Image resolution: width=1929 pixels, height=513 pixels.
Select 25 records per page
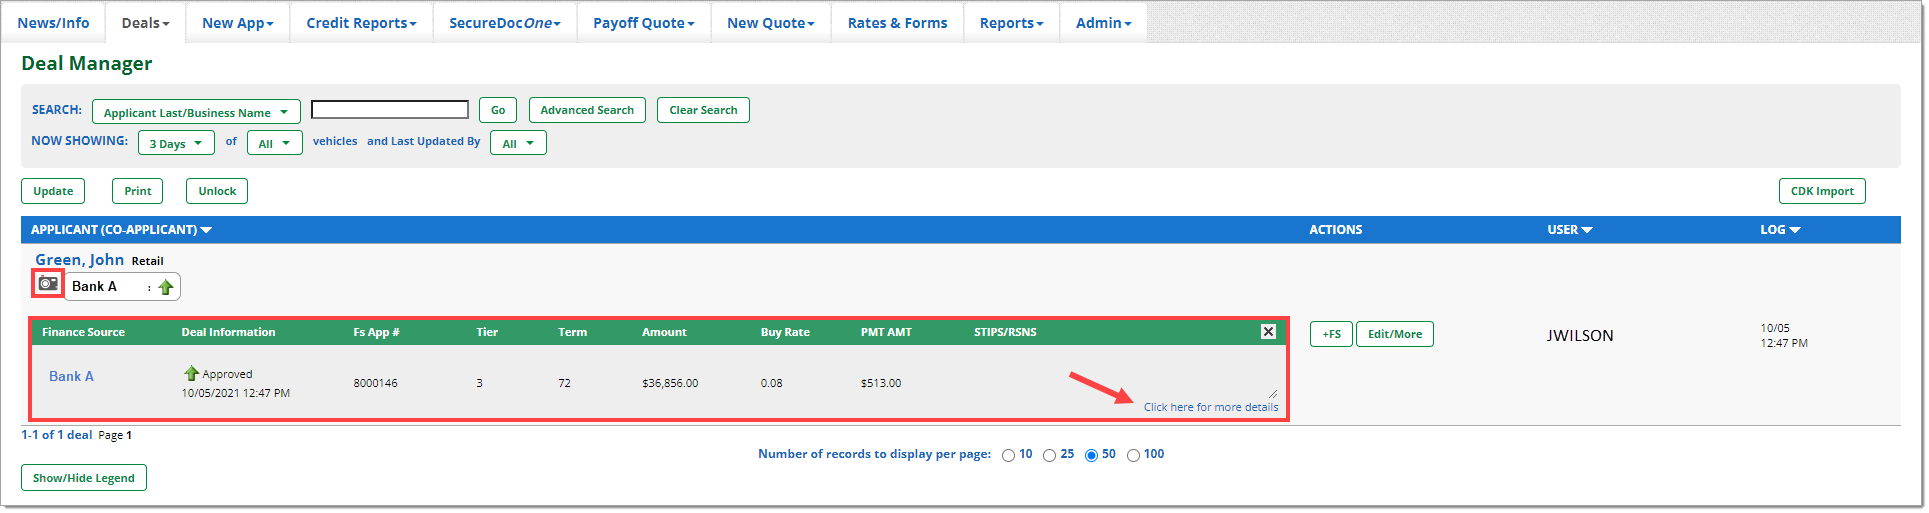1049,455
